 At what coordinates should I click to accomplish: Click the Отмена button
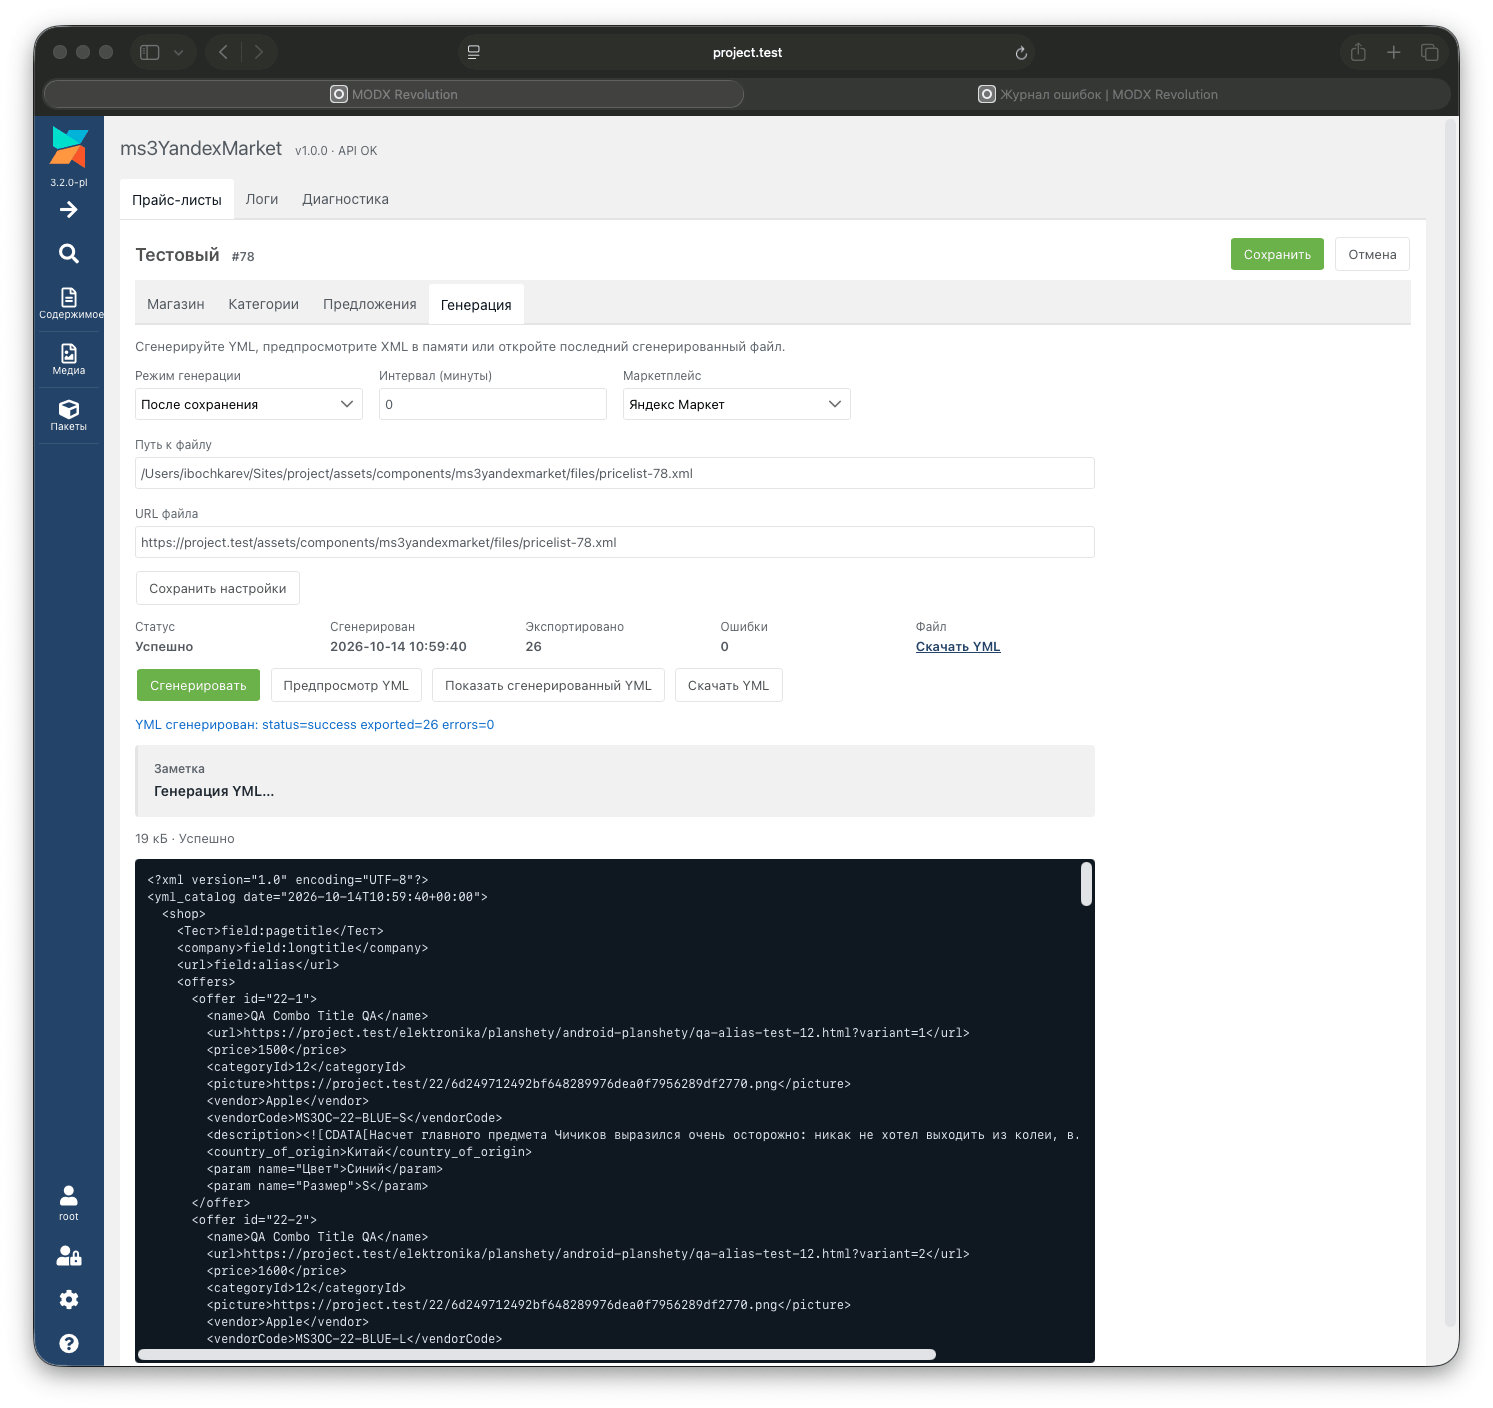click(1372, 254)
